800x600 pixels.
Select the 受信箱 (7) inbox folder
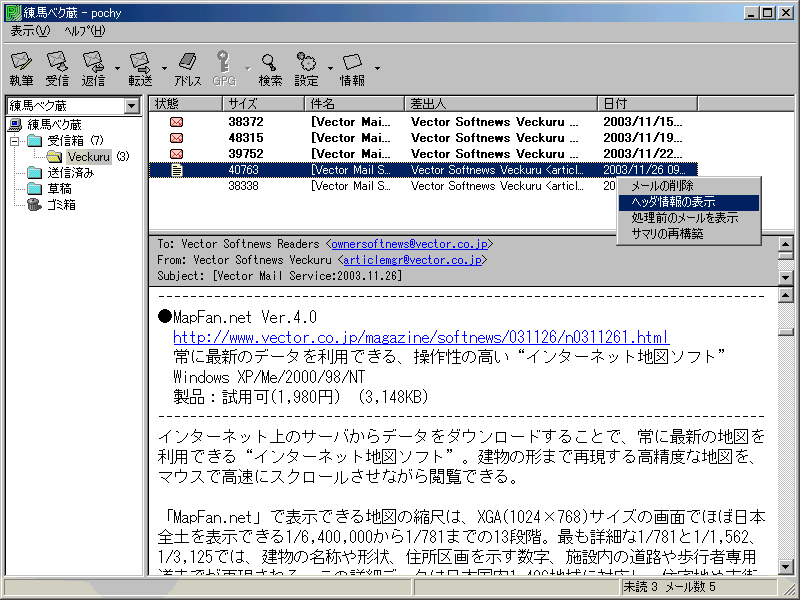[76, 140]
